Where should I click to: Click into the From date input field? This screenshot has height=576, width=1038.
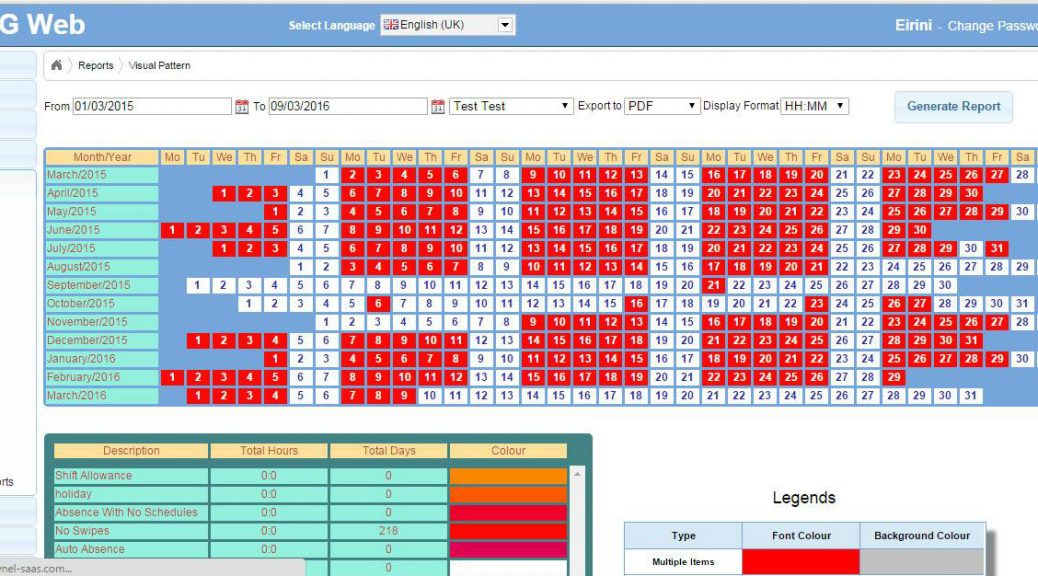click(152, 106)
